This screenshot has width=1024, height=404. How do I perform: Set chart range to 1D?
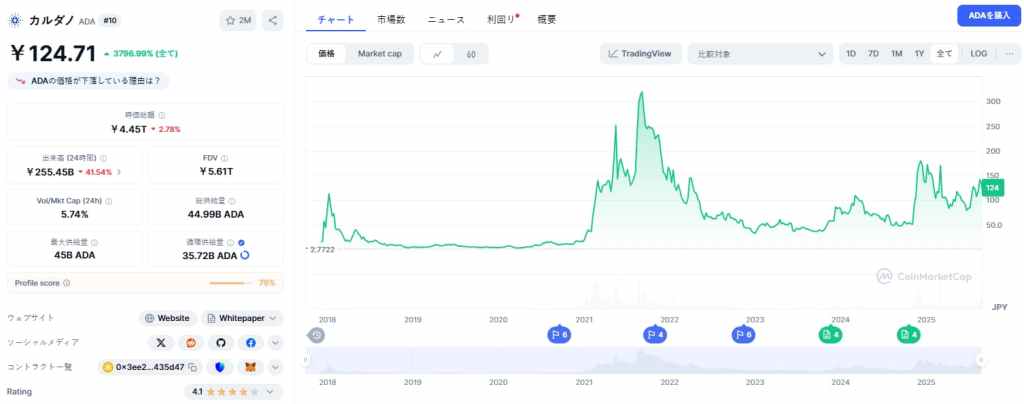pos(851,54)
